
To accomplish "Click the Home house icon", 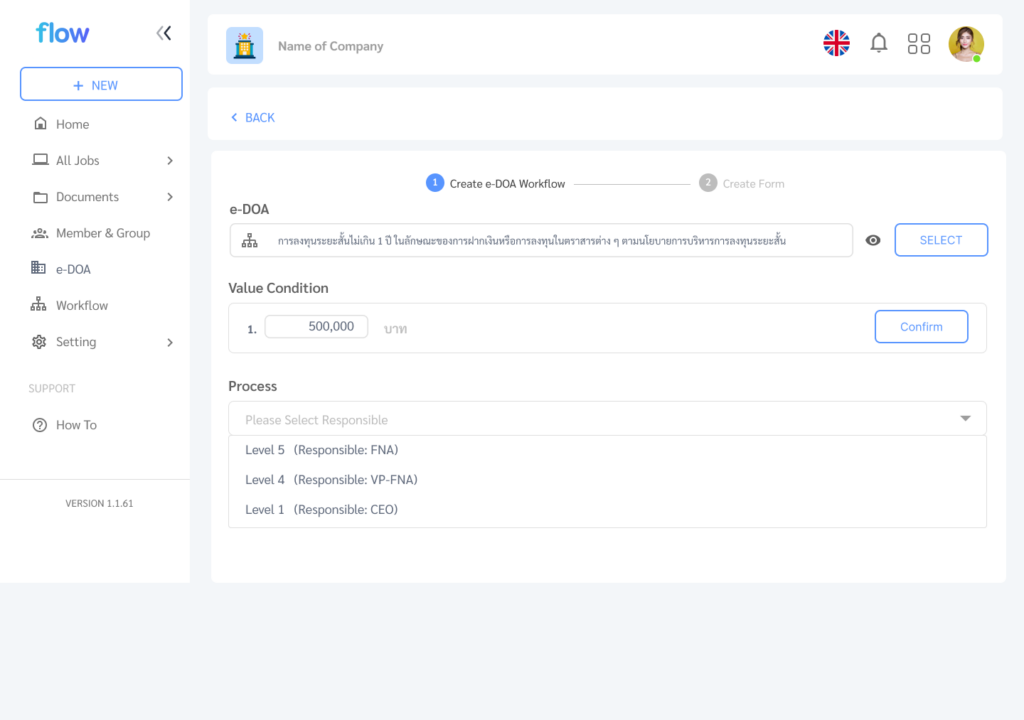I will coord(40,123).
